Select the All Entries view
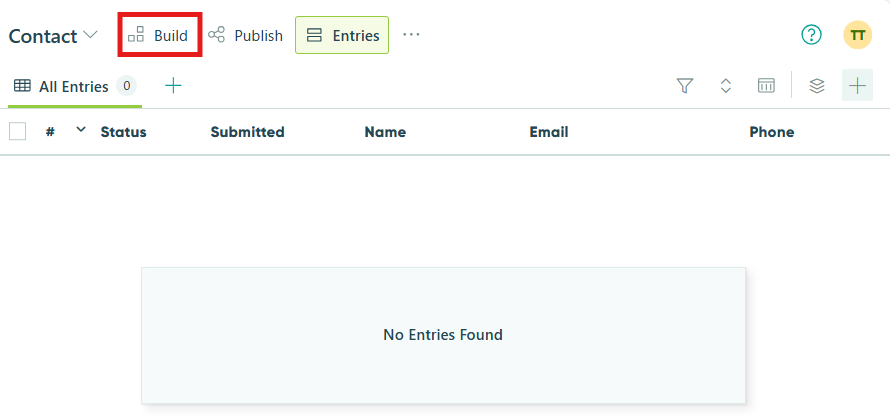Image resolution: width=890 pixels, height=419 pixels. tap(75, 86)
